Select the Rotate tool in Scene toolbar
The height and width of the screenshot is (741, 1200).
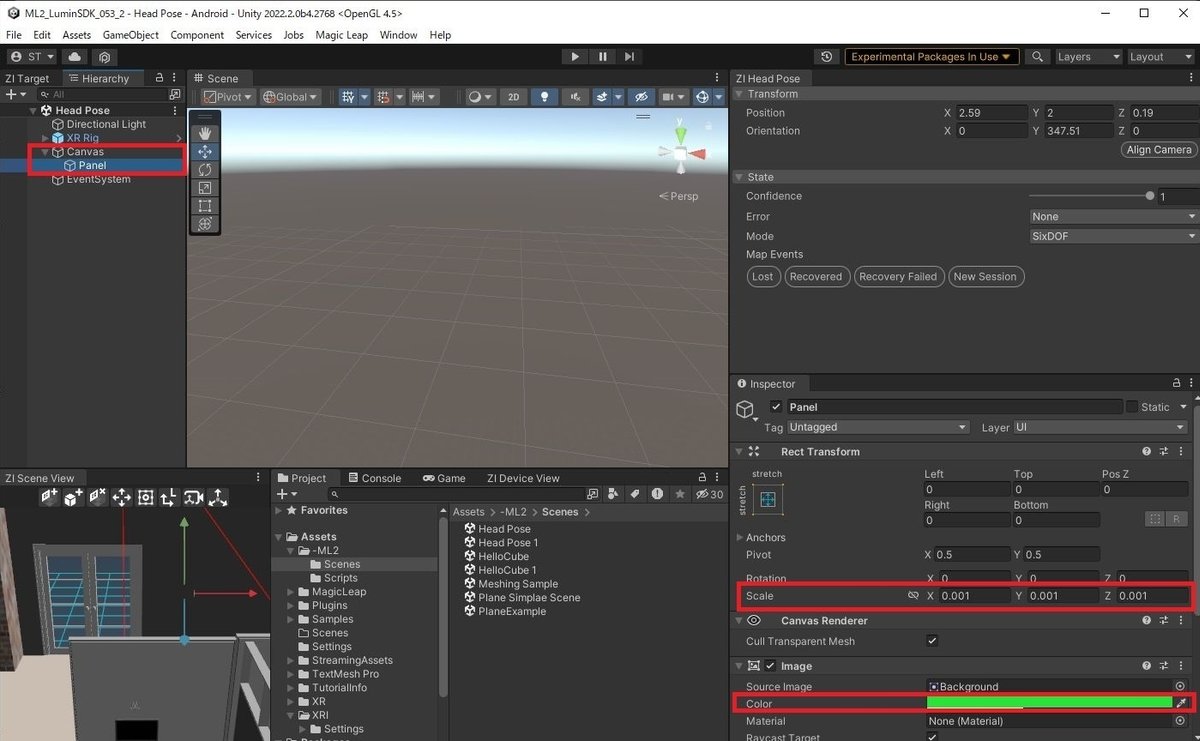point(205,170)
